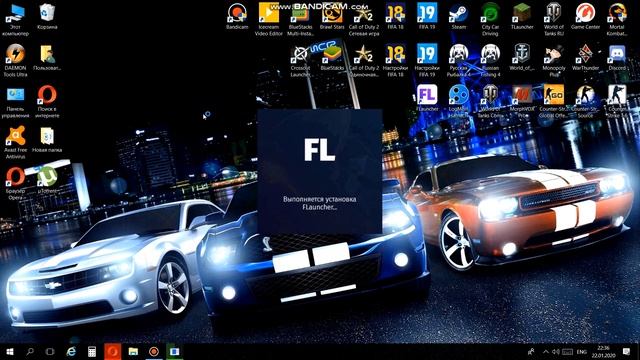Screen dimensions: 640x360
Task: Click the "Выполняется установка FLauncher..." text
Action: [320, 203]
